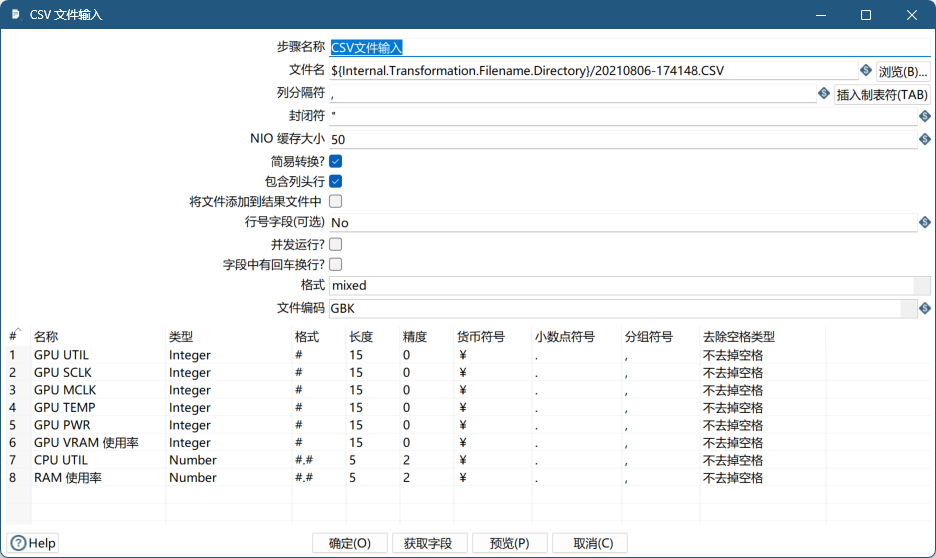Uncheck the 简易转换? checkbox
Viewport: 936px width, 558px height.
pyautogui.click(x=336, y=160)
